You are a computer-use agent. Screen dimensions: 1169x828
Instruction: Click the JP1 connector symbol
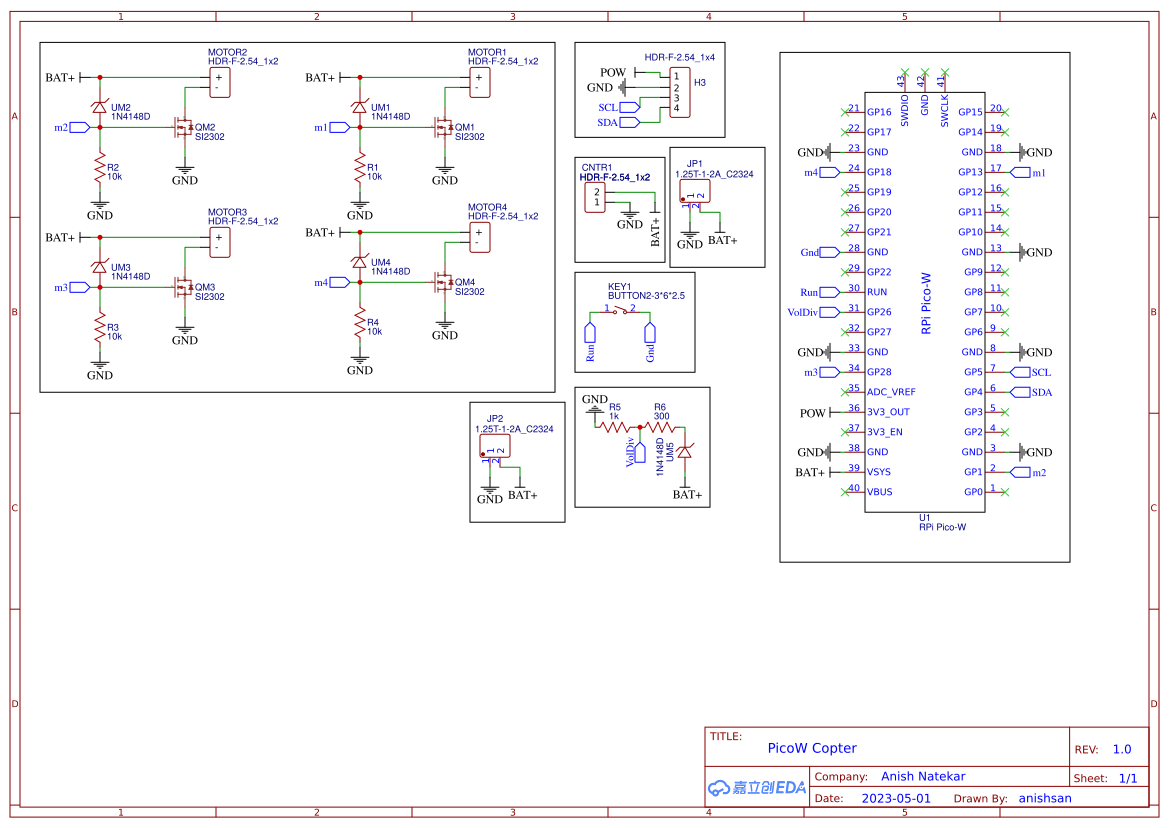(x=694, y=192)
